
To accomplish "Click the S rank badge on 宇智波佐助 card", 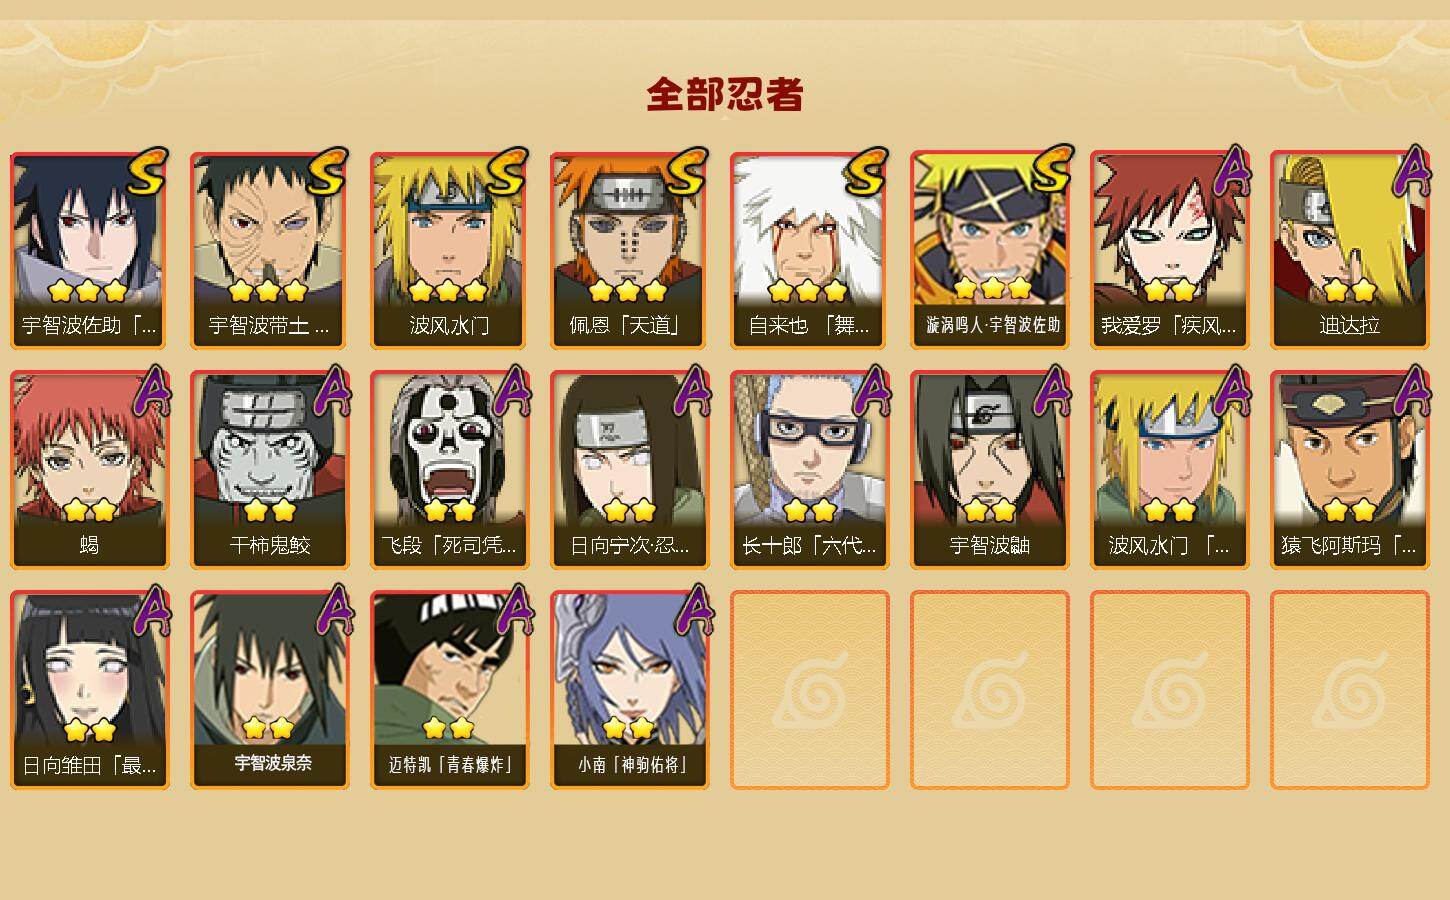I will [x=148, y=174].
